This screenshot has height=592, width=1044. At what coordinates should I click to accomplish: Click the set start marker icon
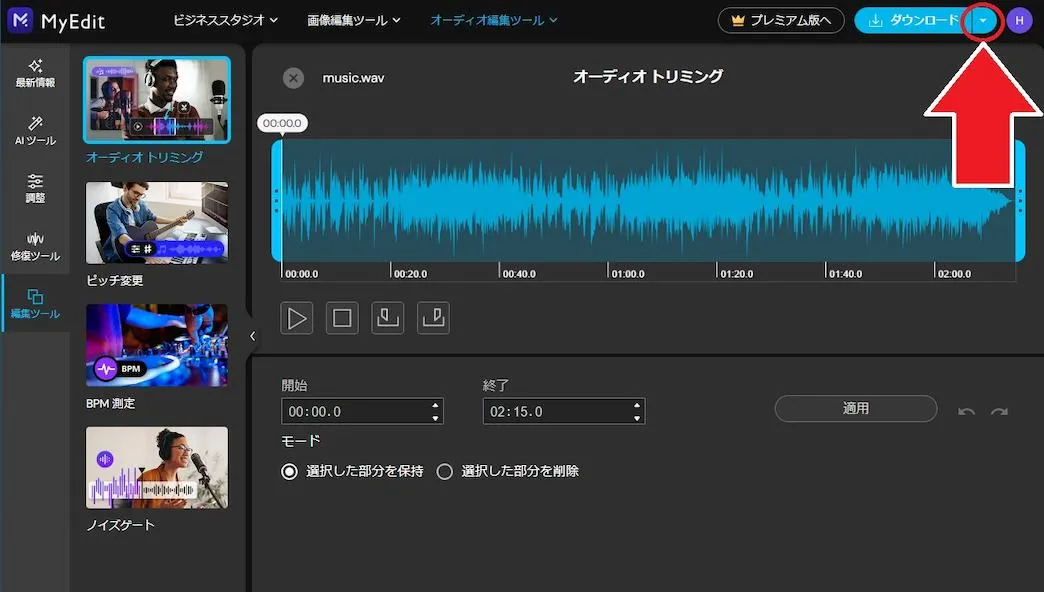[x=387, y=318]
